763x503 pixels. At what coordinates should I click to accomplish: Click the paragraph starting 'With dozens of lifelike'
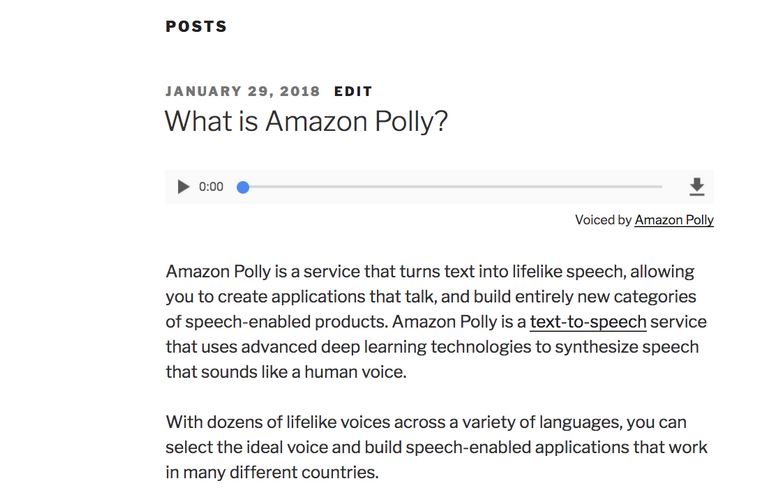coord(436,447)
